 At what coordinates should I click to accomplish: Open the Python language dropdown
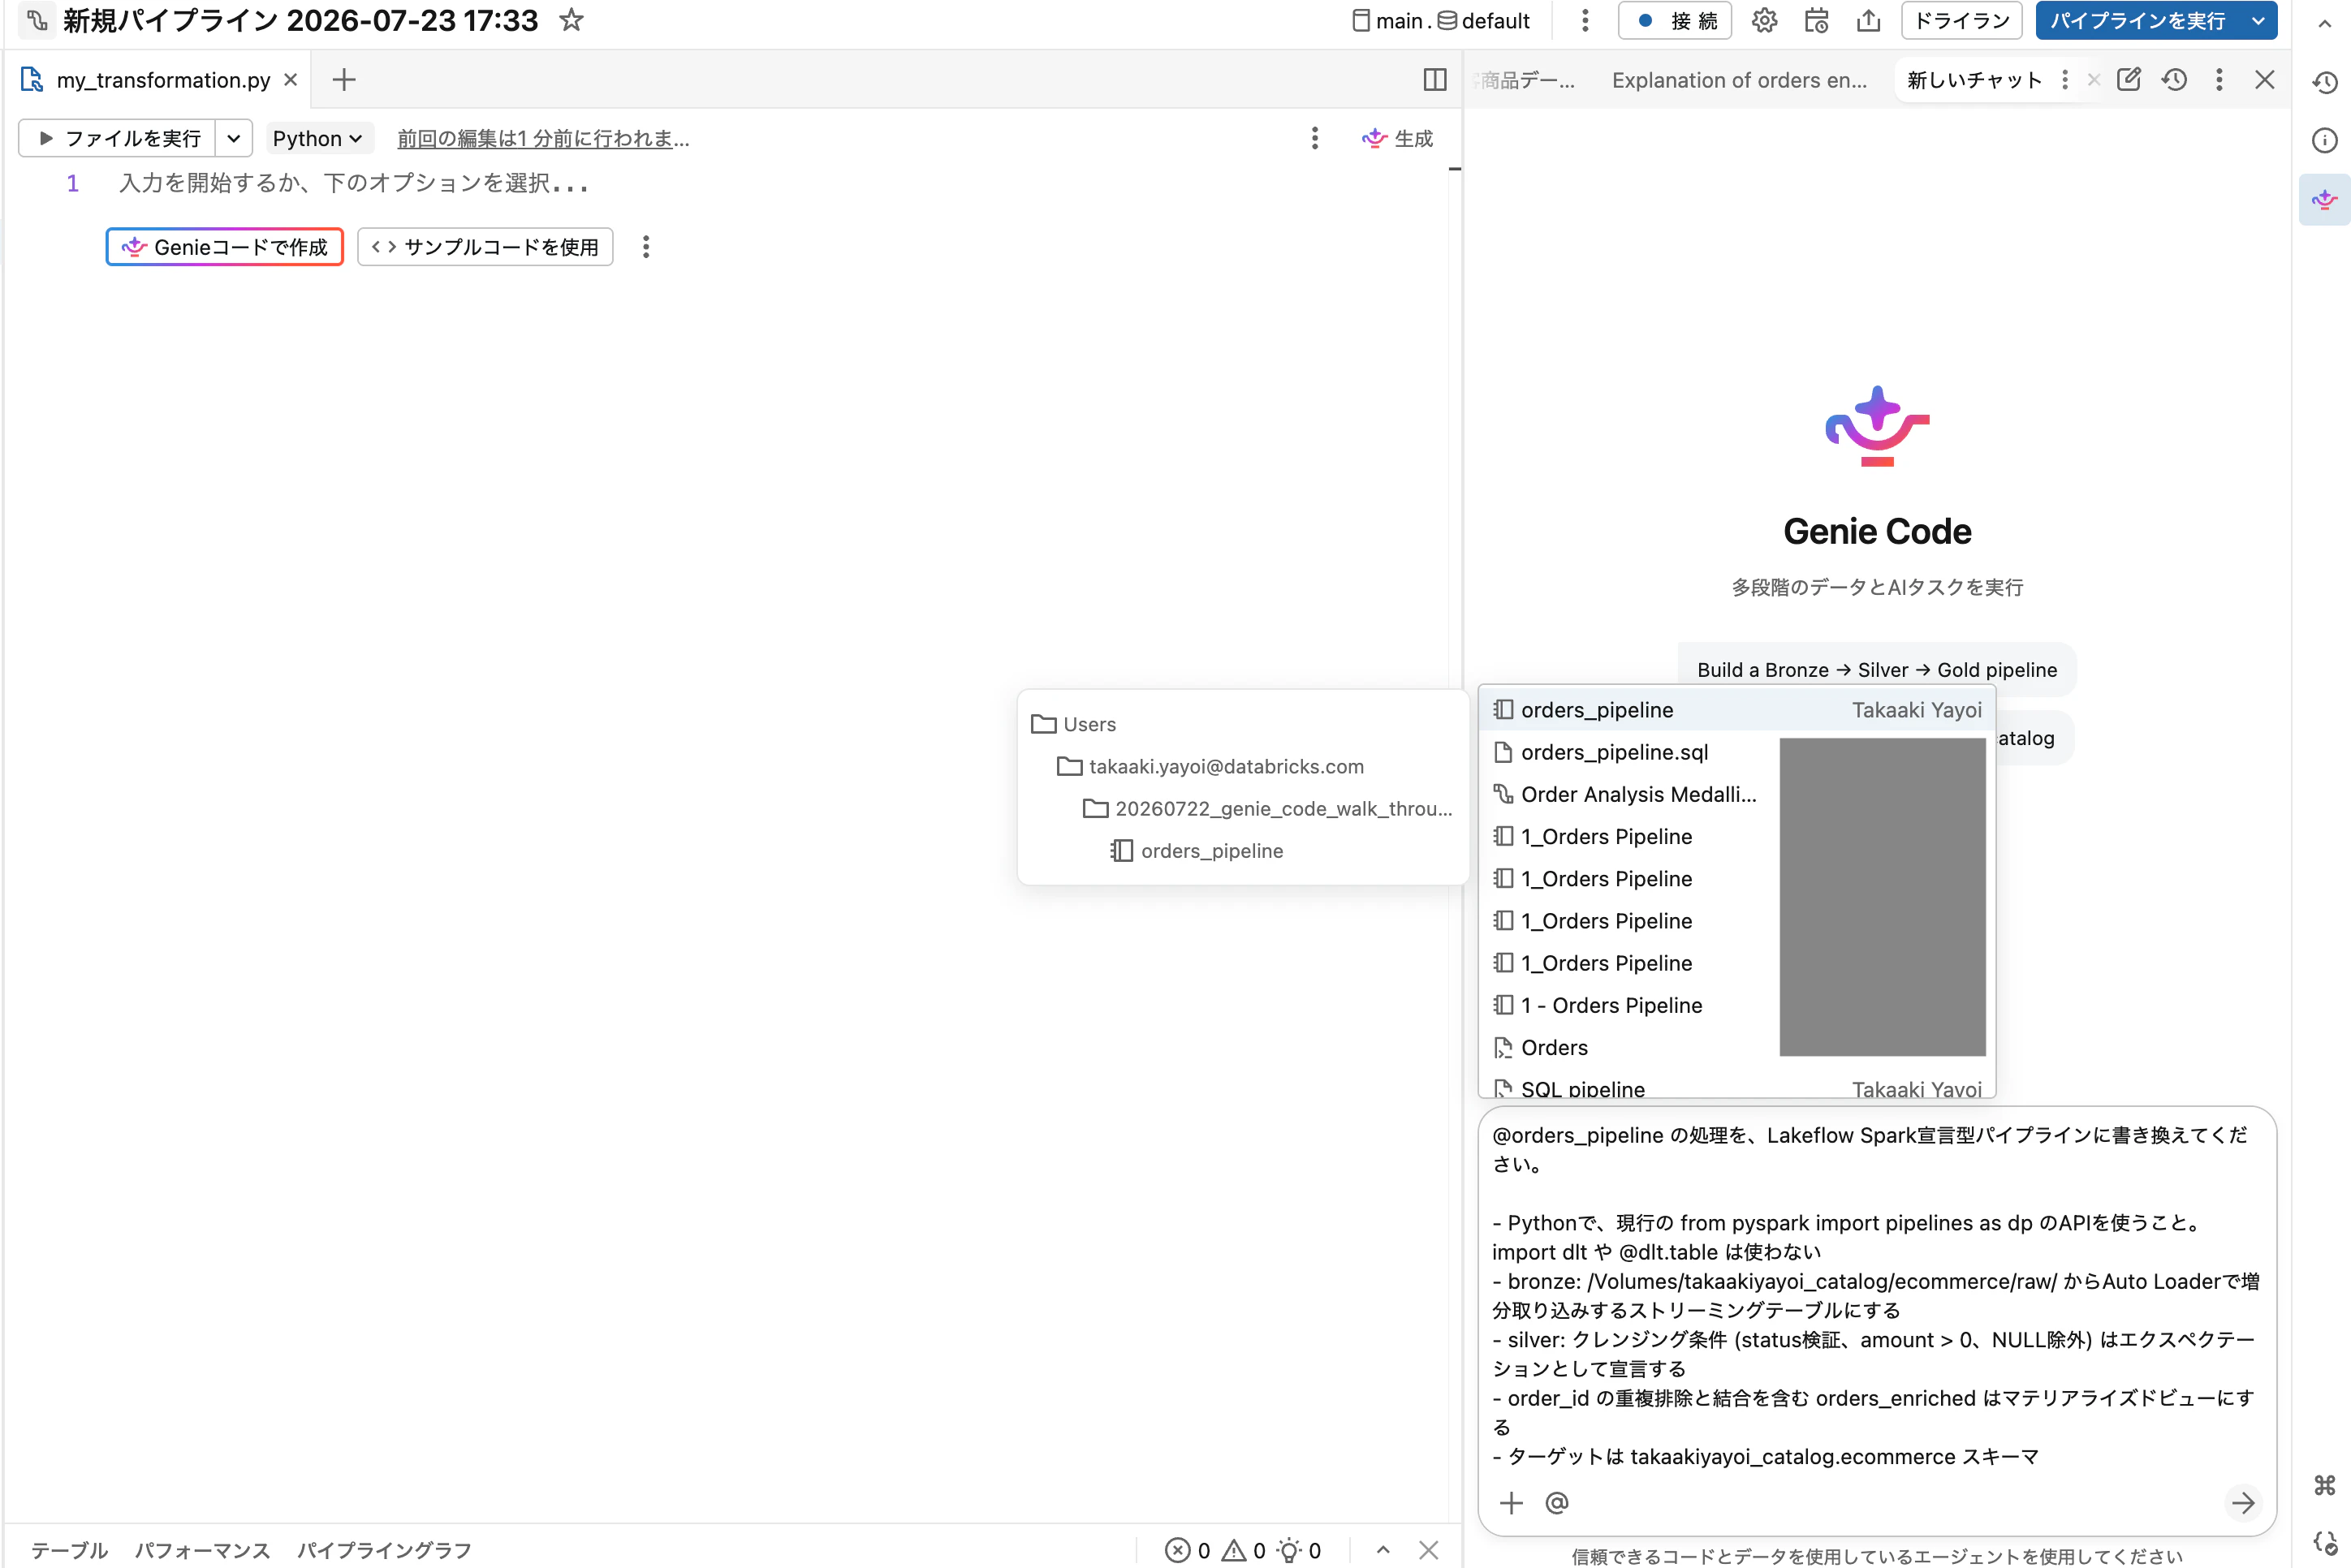(x=318, y=138)
